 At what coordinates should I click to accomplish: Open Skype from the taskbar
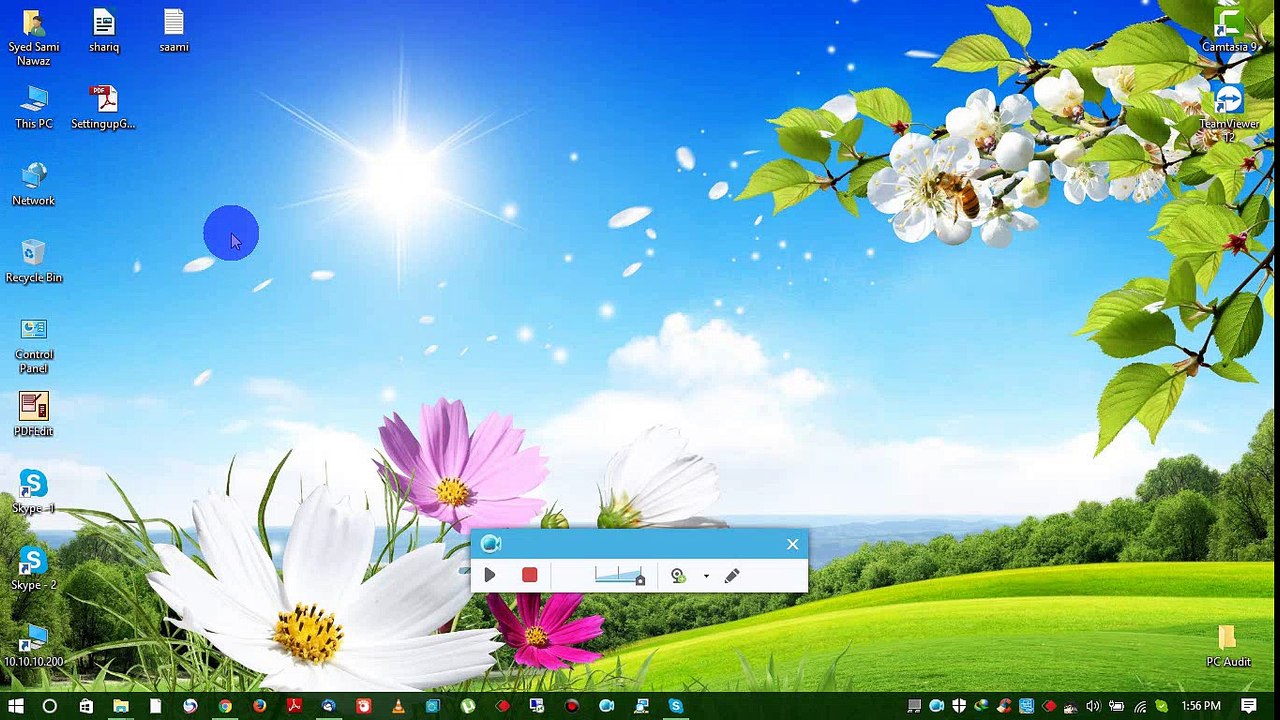675,706
